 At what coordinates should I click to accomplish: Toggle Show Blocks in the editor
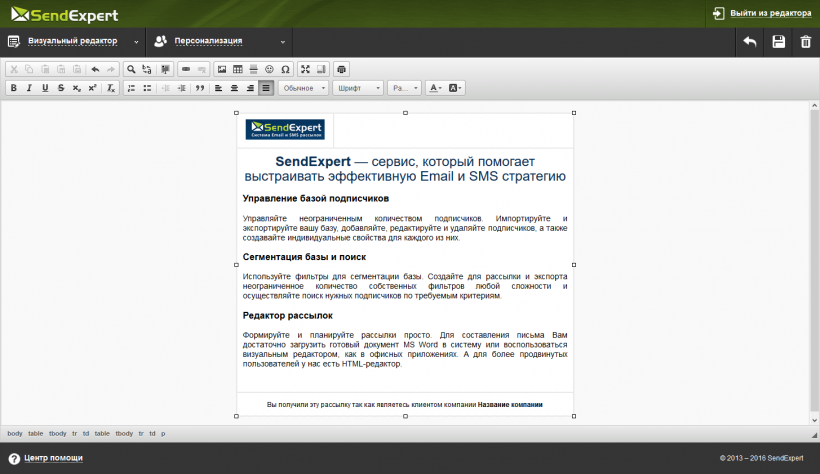tap(321, 69)
